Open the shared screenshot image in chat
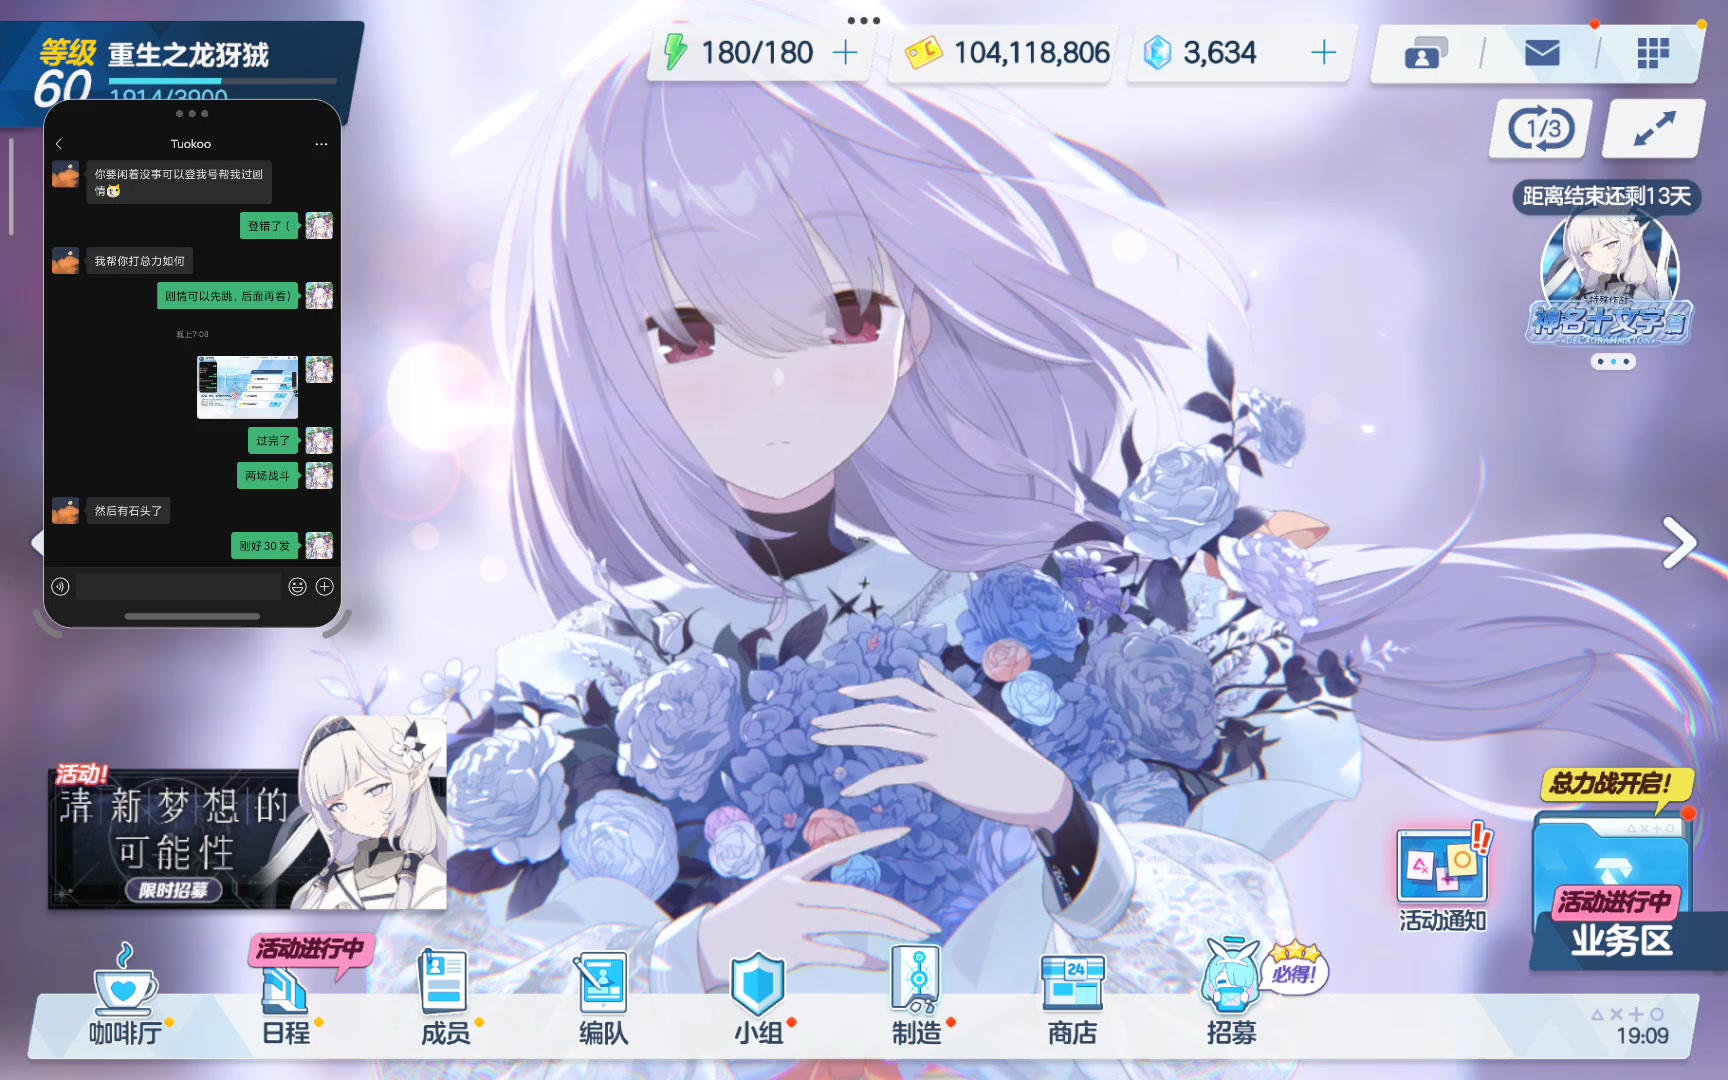This screenshot has width=1728, height=1080. click(x=247, y=387)
